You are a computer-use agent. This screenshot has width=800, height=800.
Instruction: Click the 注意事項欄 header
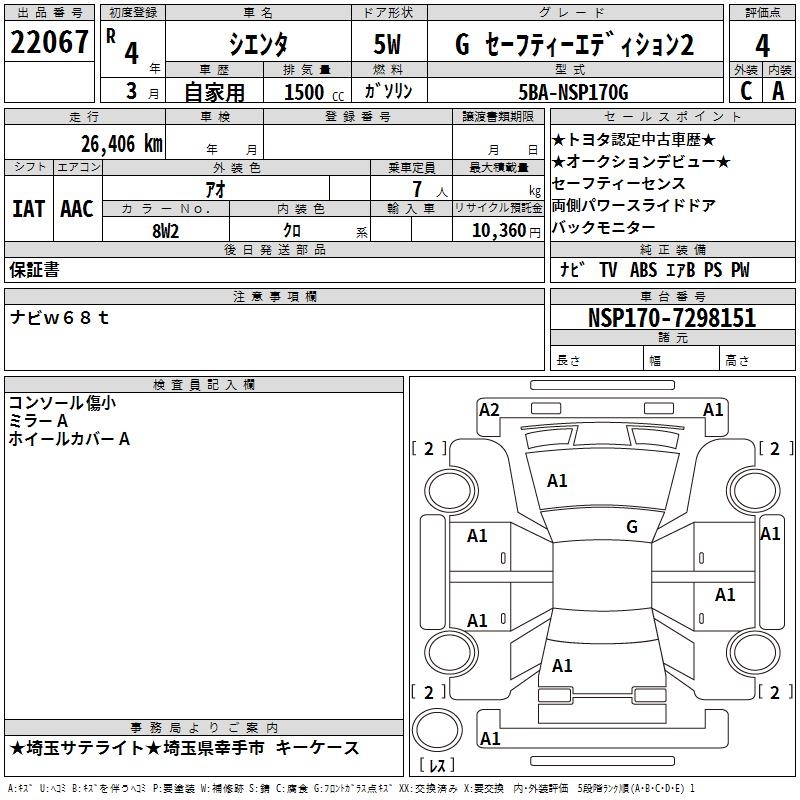click(274, 296)
